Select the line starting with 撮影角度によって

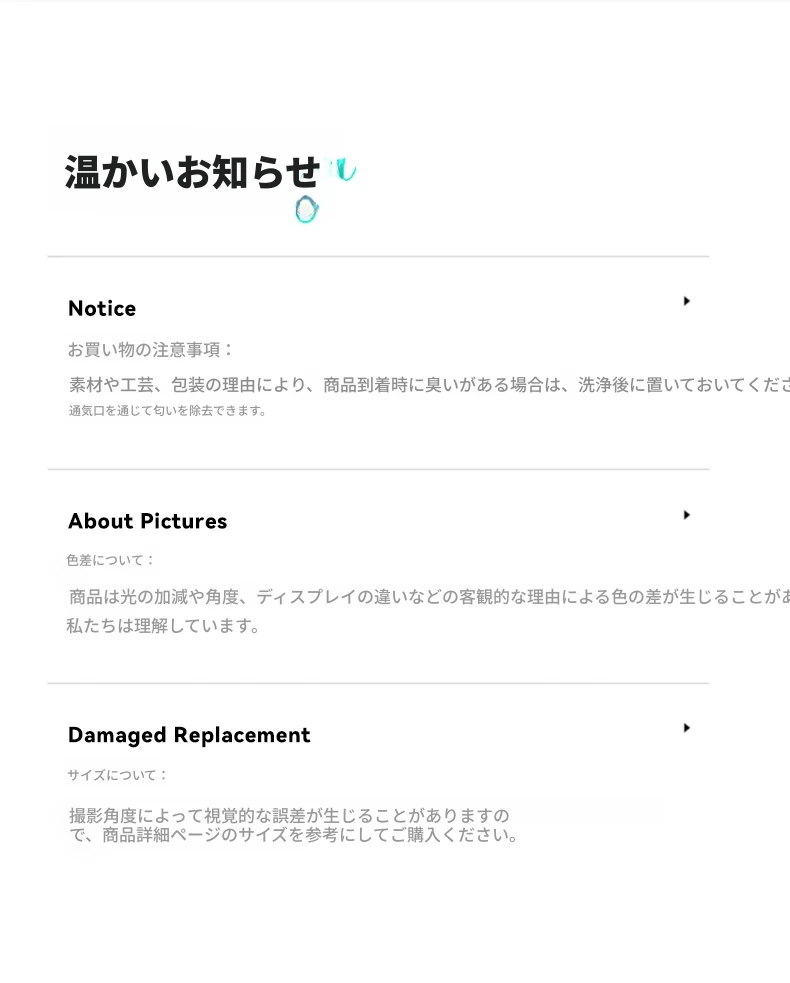click(x=289, y=816)
